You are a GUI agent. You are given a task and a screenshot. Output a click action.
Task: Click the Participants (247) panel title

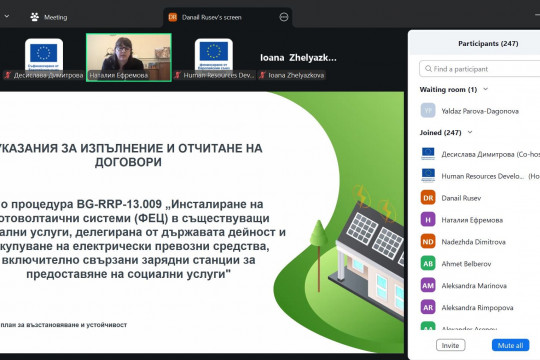pyautogui.click(x=488, y=43)
